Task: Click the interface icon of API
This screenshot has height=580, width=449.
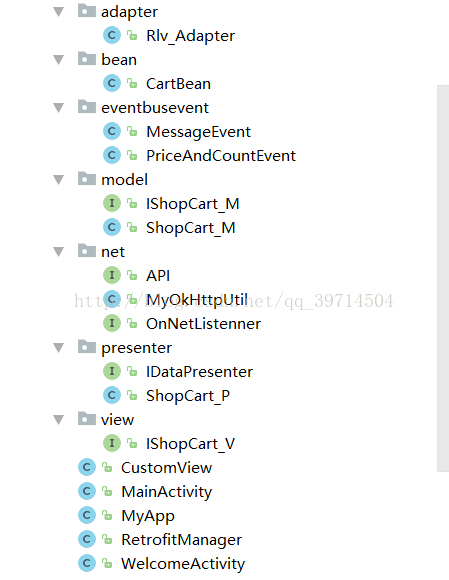Action: click(112, 275)
